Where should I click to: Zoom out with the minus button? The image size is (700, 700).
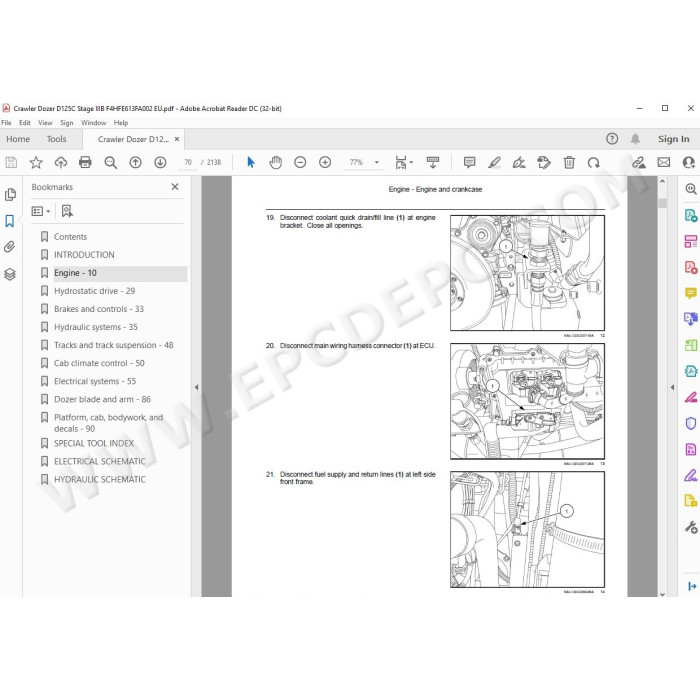300,162
